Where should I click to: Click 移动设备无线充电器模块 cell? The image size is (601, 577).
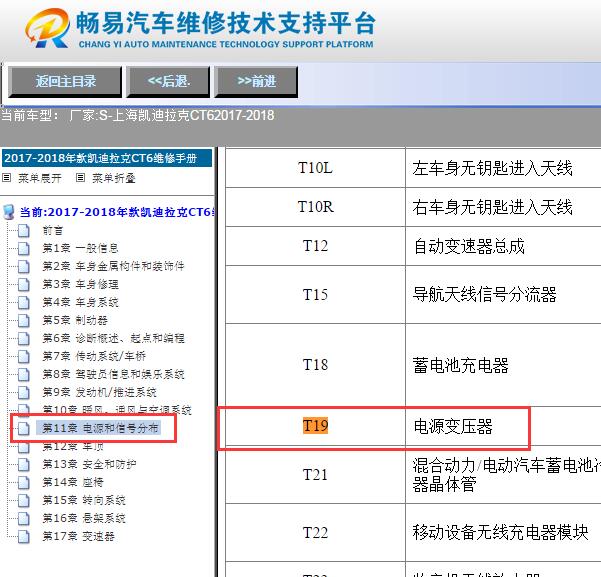pos(503,533)
